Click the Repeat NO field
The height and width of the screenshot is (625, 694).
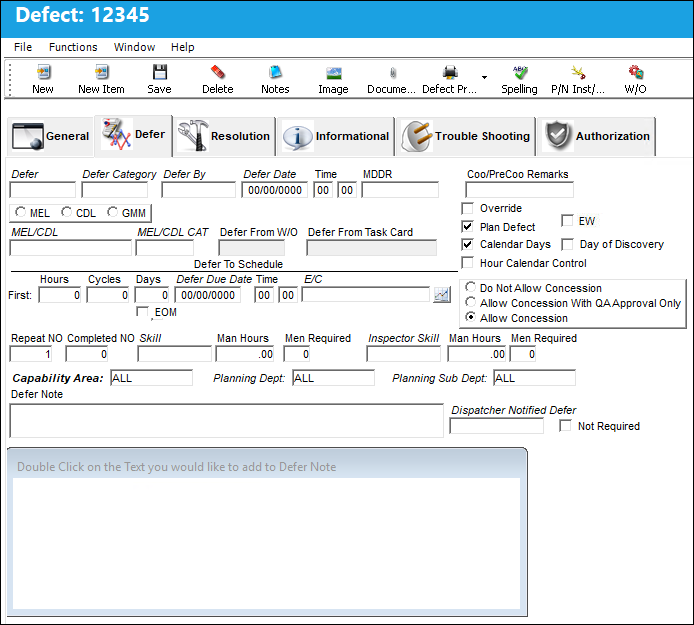pyautogui.click(x=31, y=354)
